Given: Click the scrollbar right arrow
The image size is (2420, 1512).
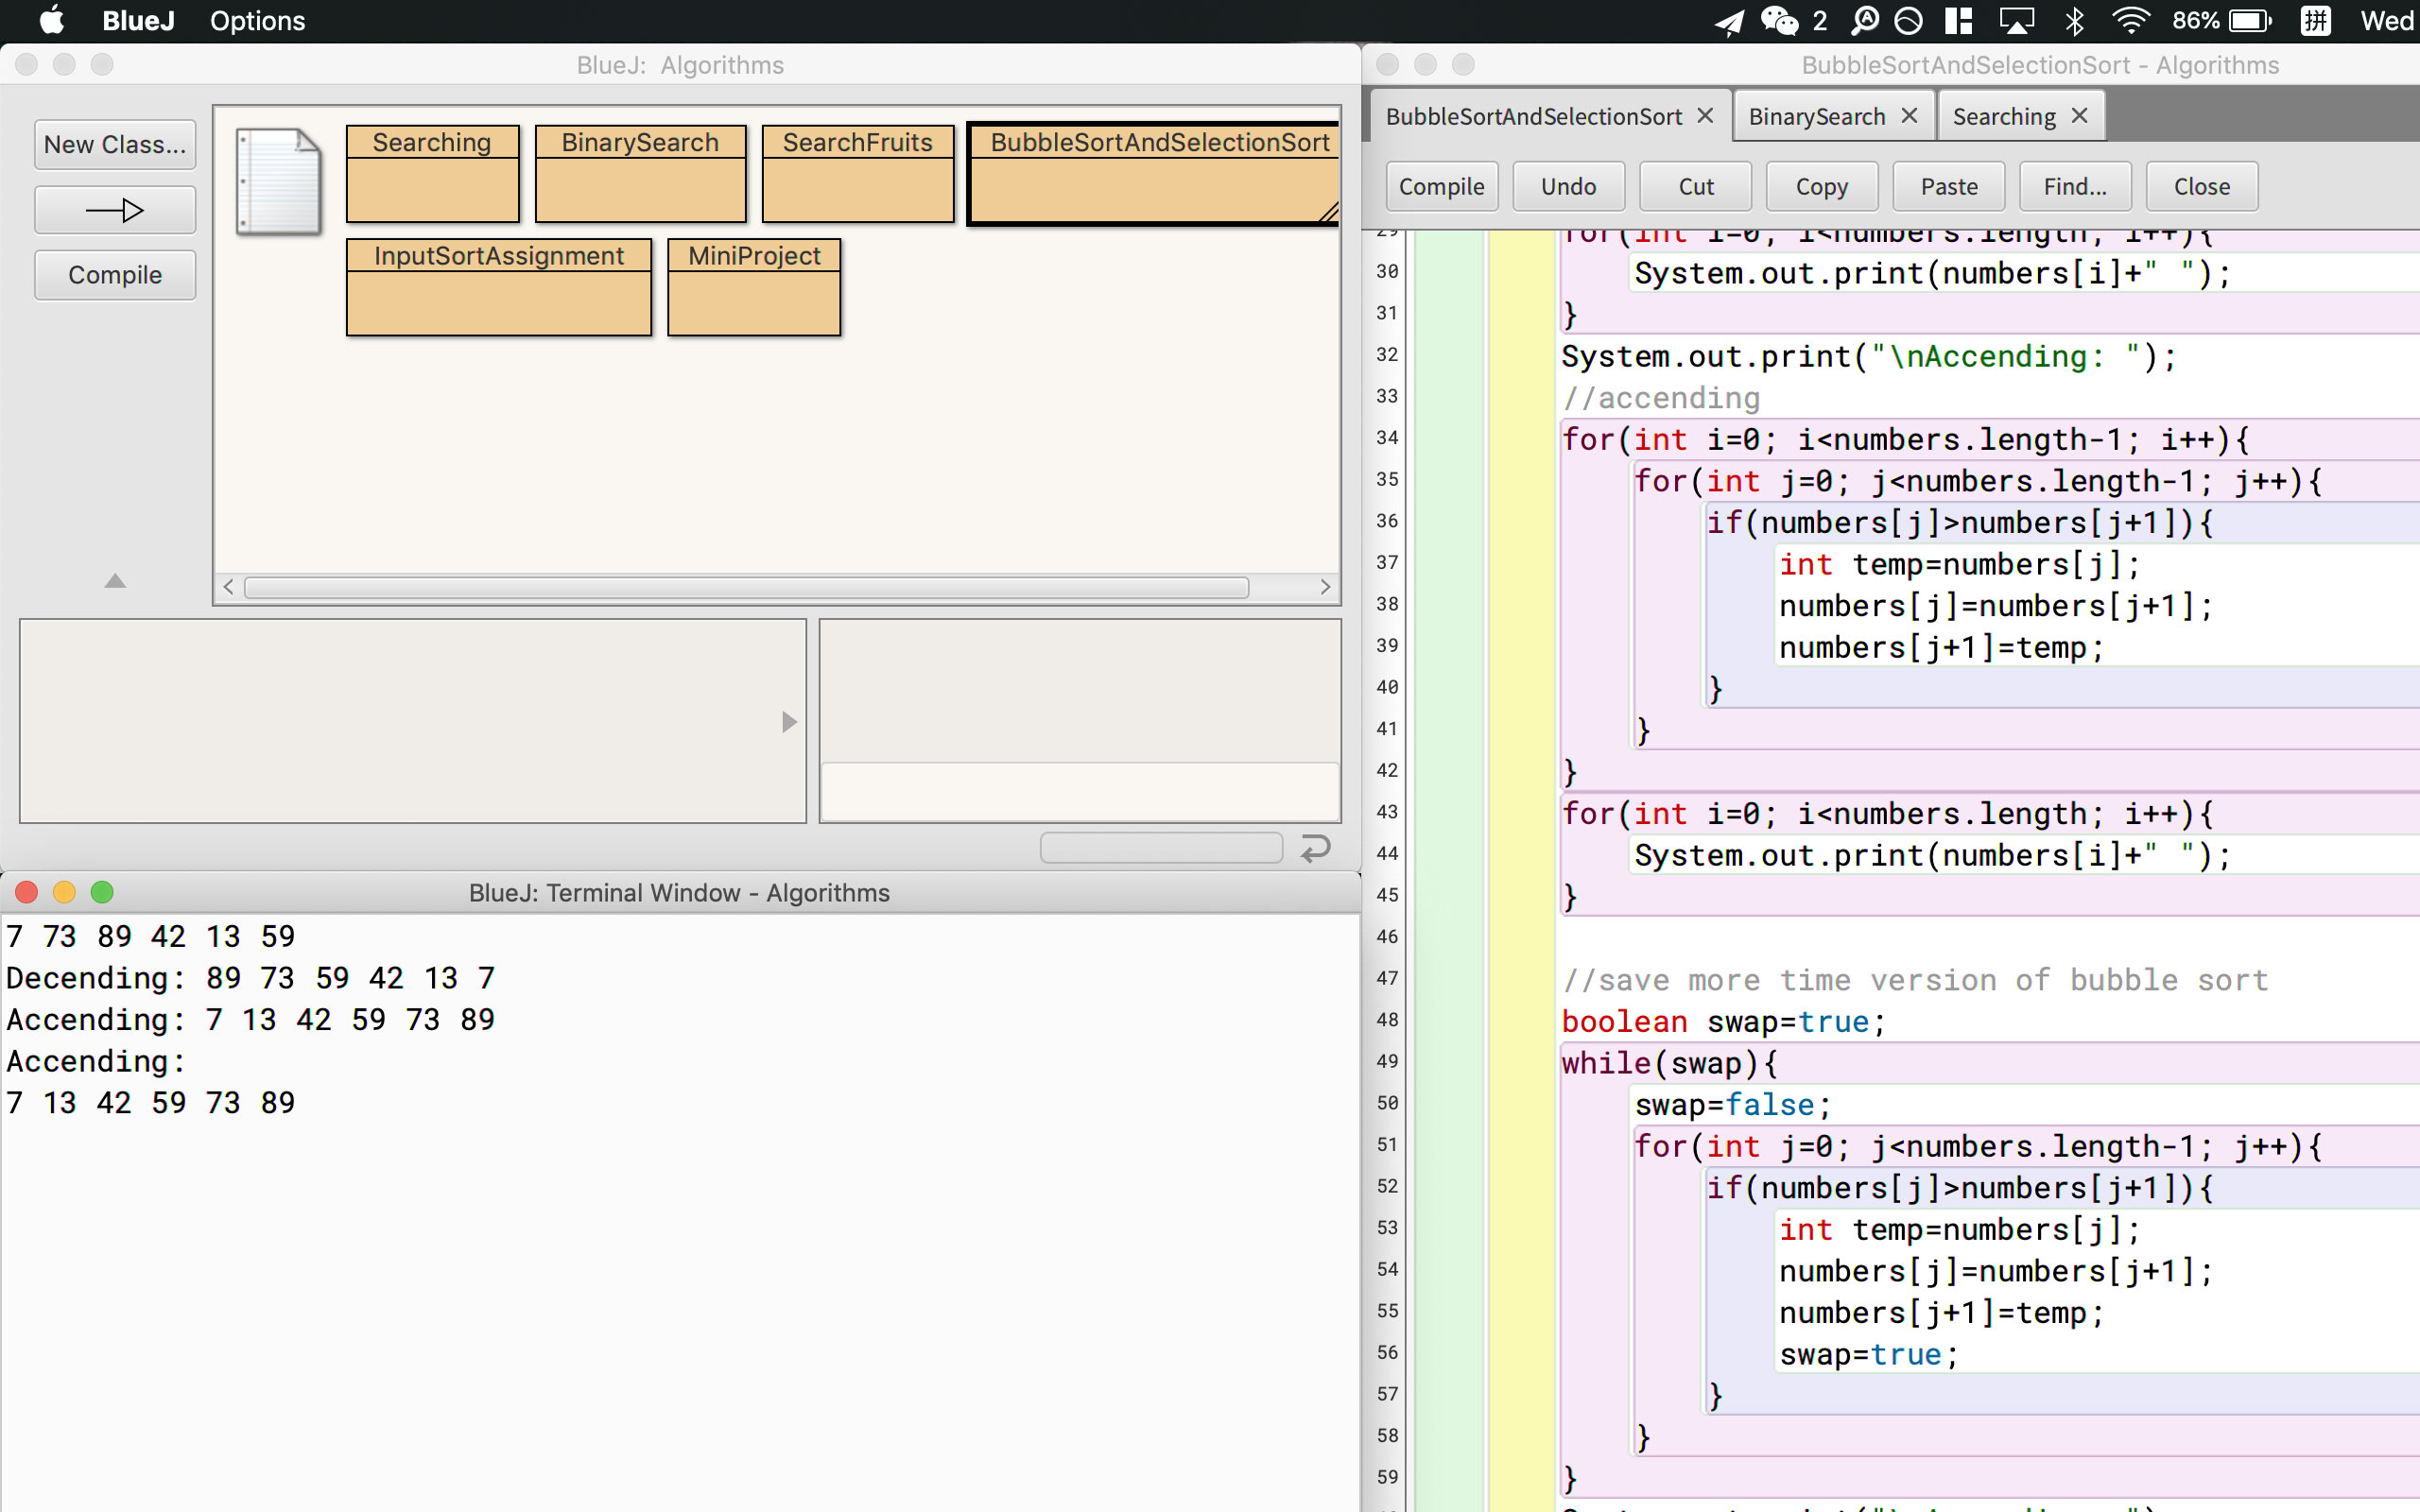Looking at the screenshot, I should click(1325, 587).
